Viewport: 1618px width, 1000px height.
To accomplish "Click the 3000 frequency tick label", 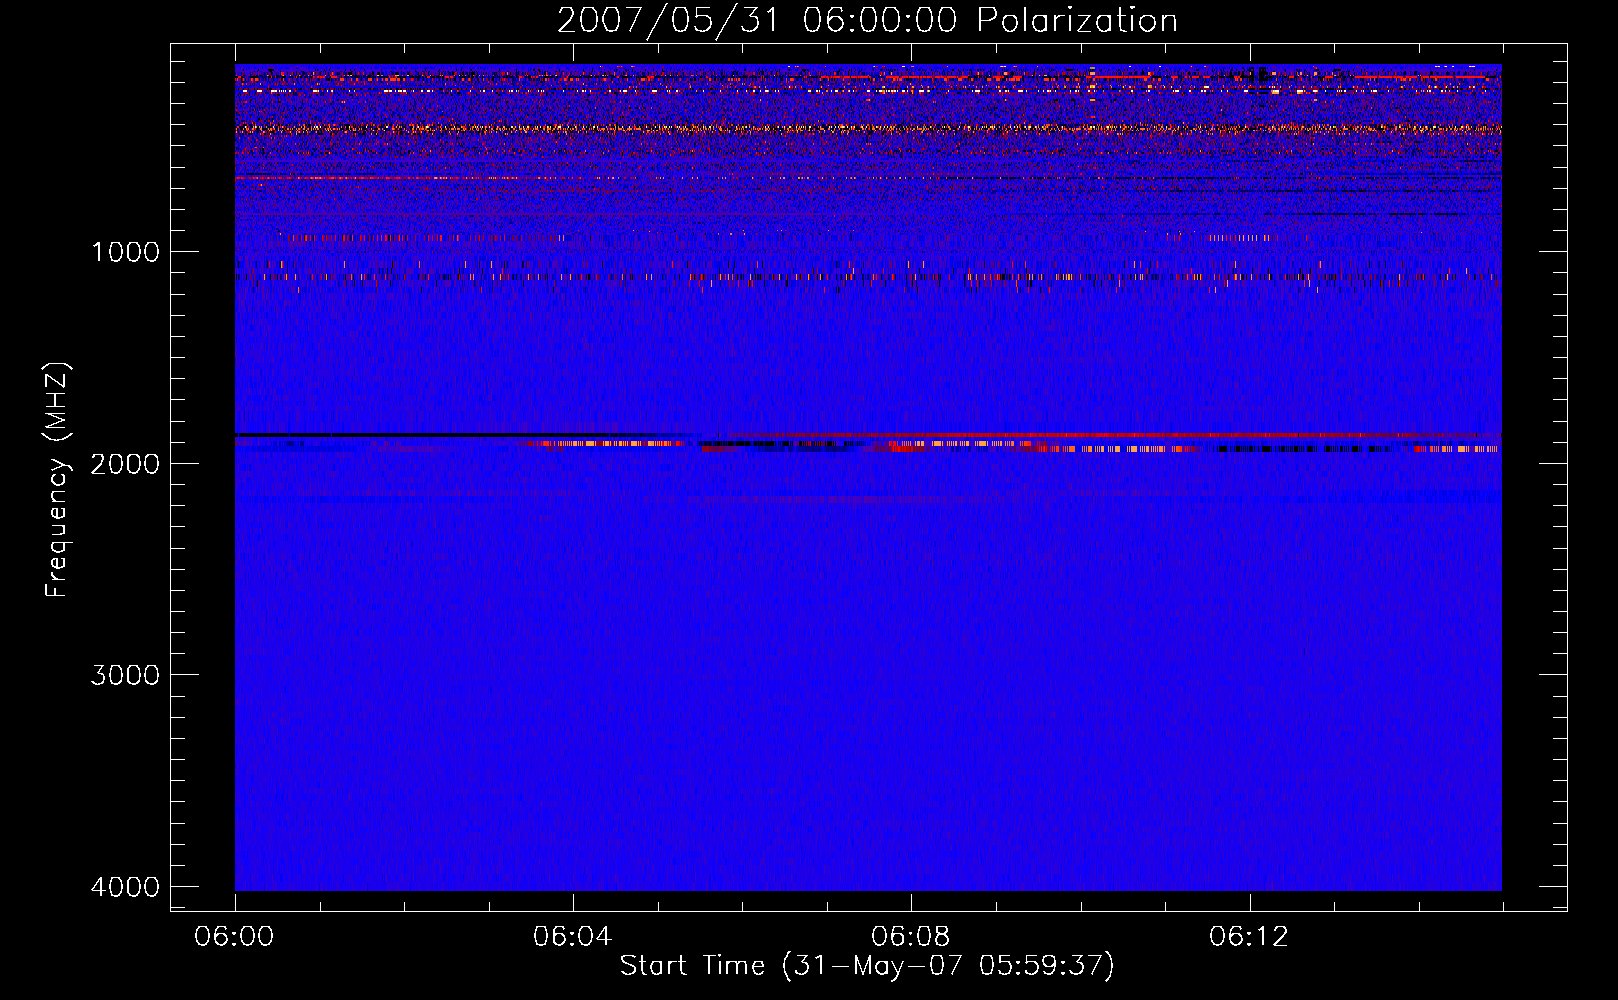I will click(125, 675).
